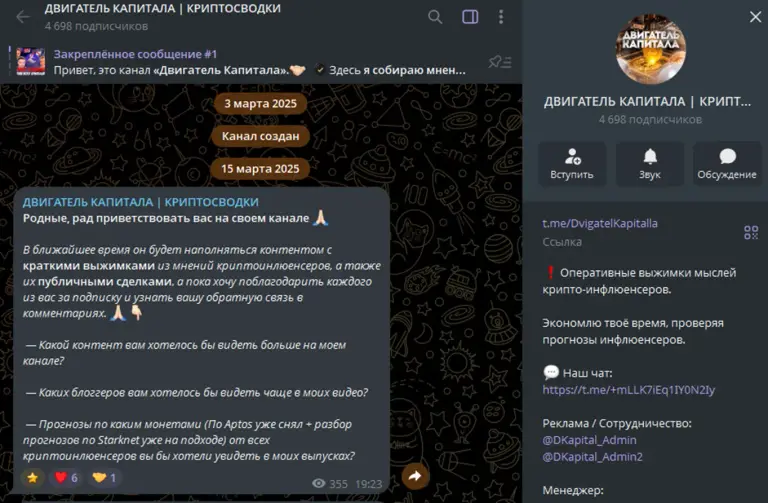768x503 pixels.
Task: Click the Менеджер: label
Action: [x=573, y=490]
